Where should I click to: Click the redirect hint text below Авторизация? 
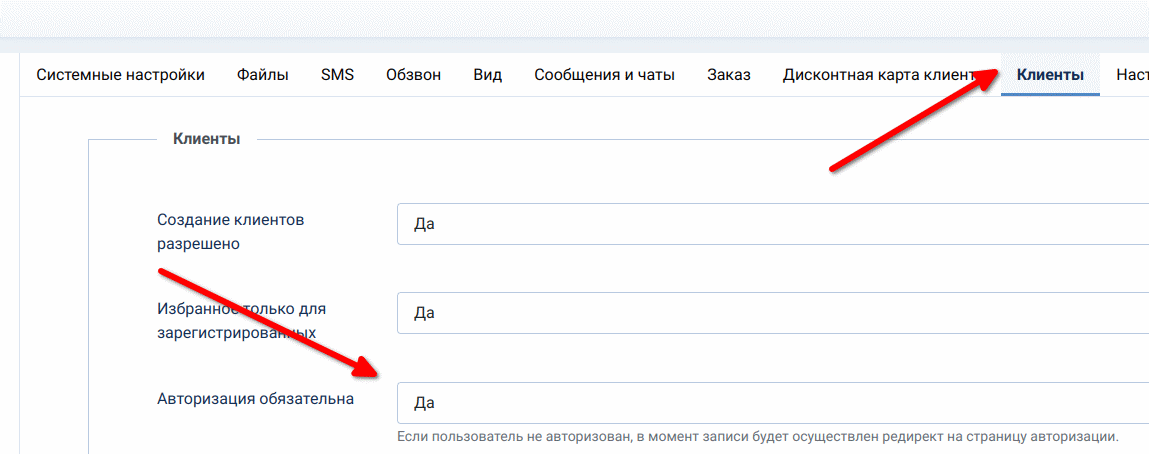757,437
